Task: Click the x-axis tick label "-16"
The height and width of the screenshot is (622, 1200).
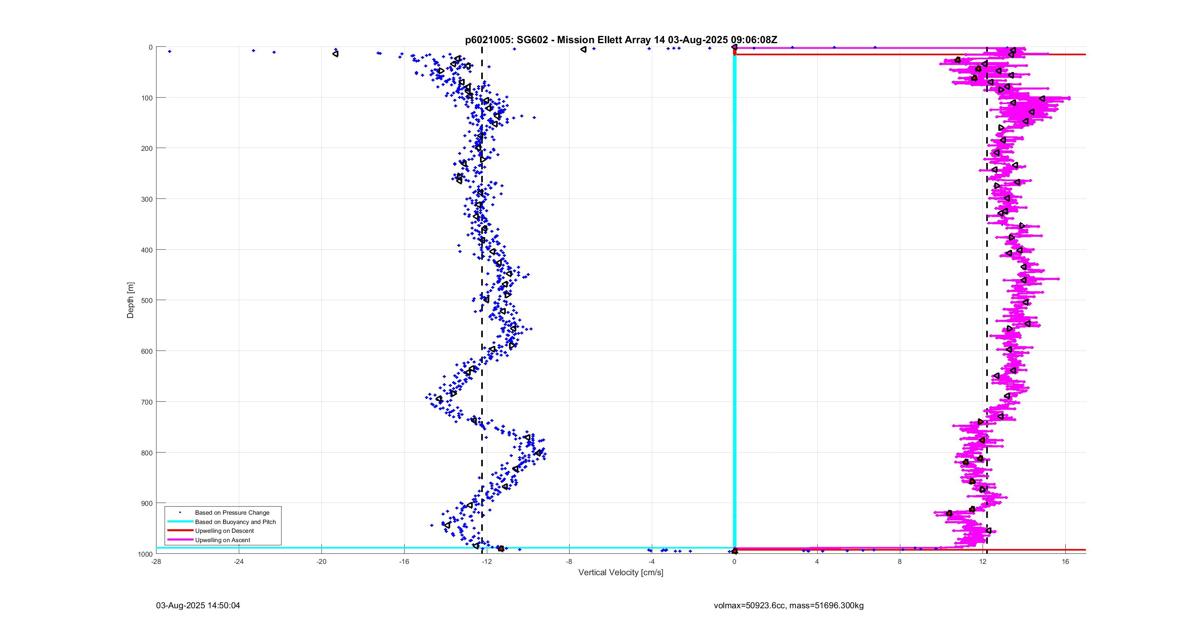Action: [x=404, y=562]
